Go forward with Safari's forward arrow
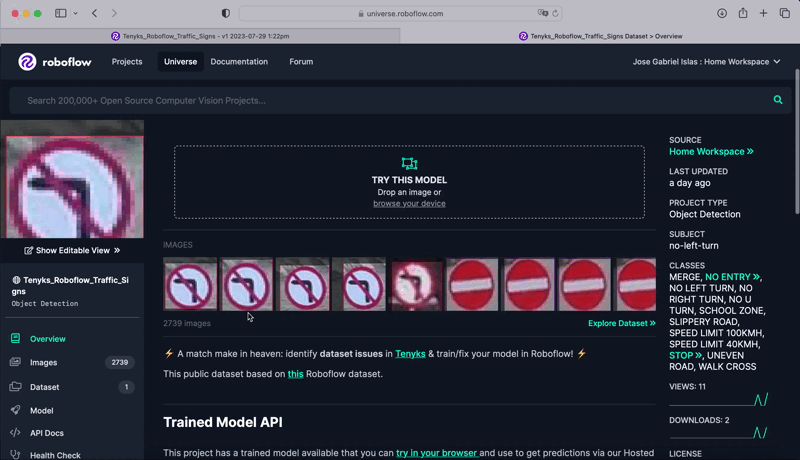800x460 pixels. pyautogui.click(x=114, y=13)
